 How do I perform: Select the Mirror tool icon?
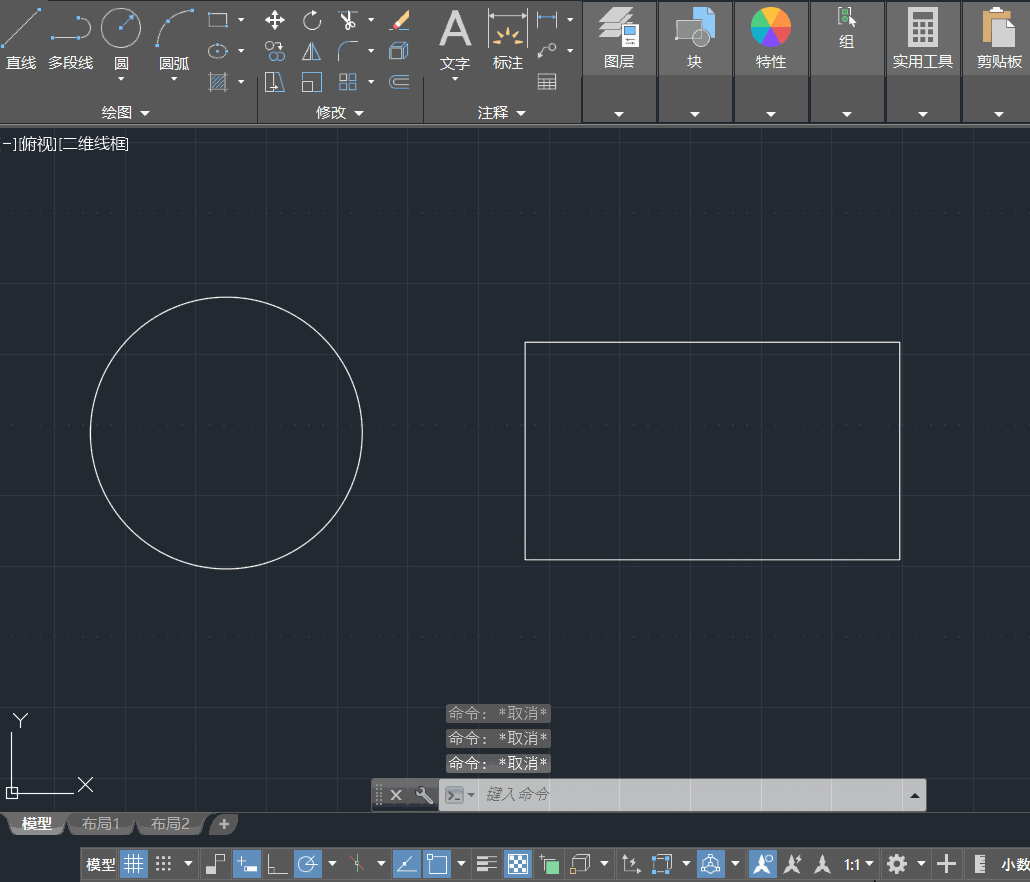pos(311,51)
